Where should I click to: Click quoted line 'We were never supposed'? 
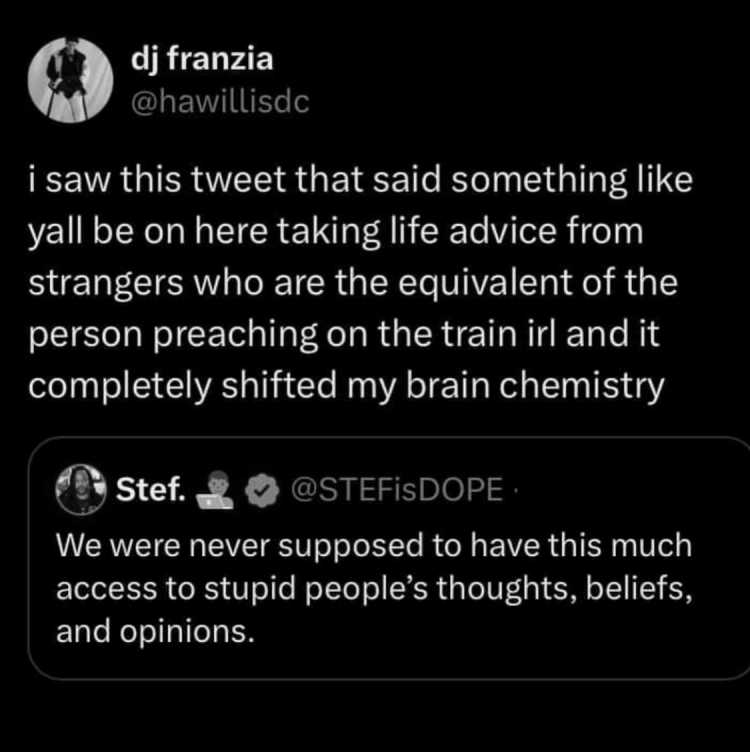point(374,546)
